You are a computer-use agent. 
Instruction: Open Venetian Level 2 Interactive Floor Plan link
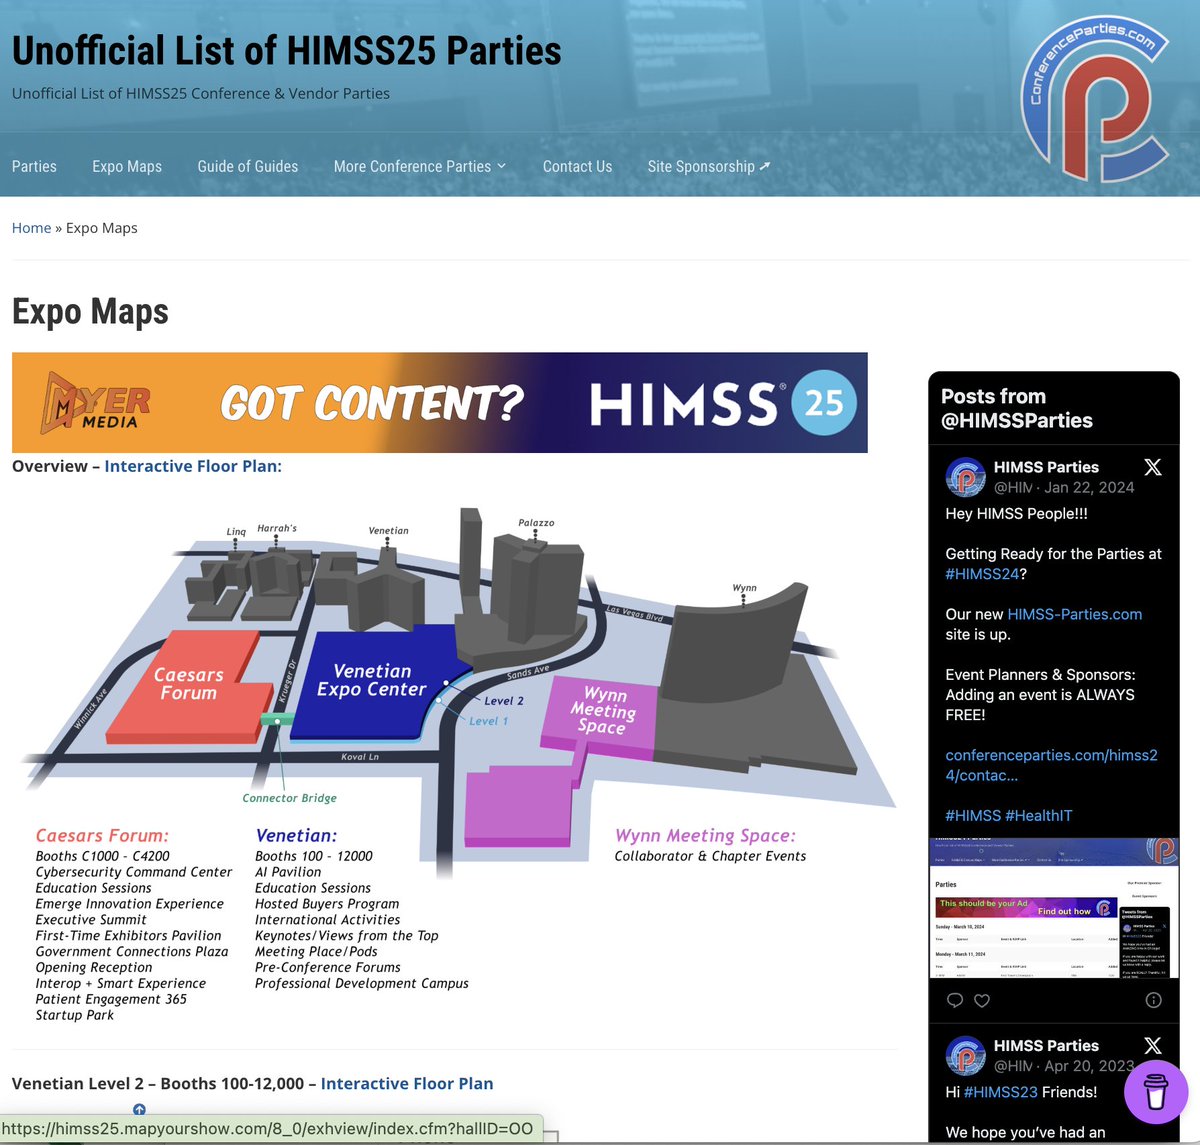tap(407, 1083)
